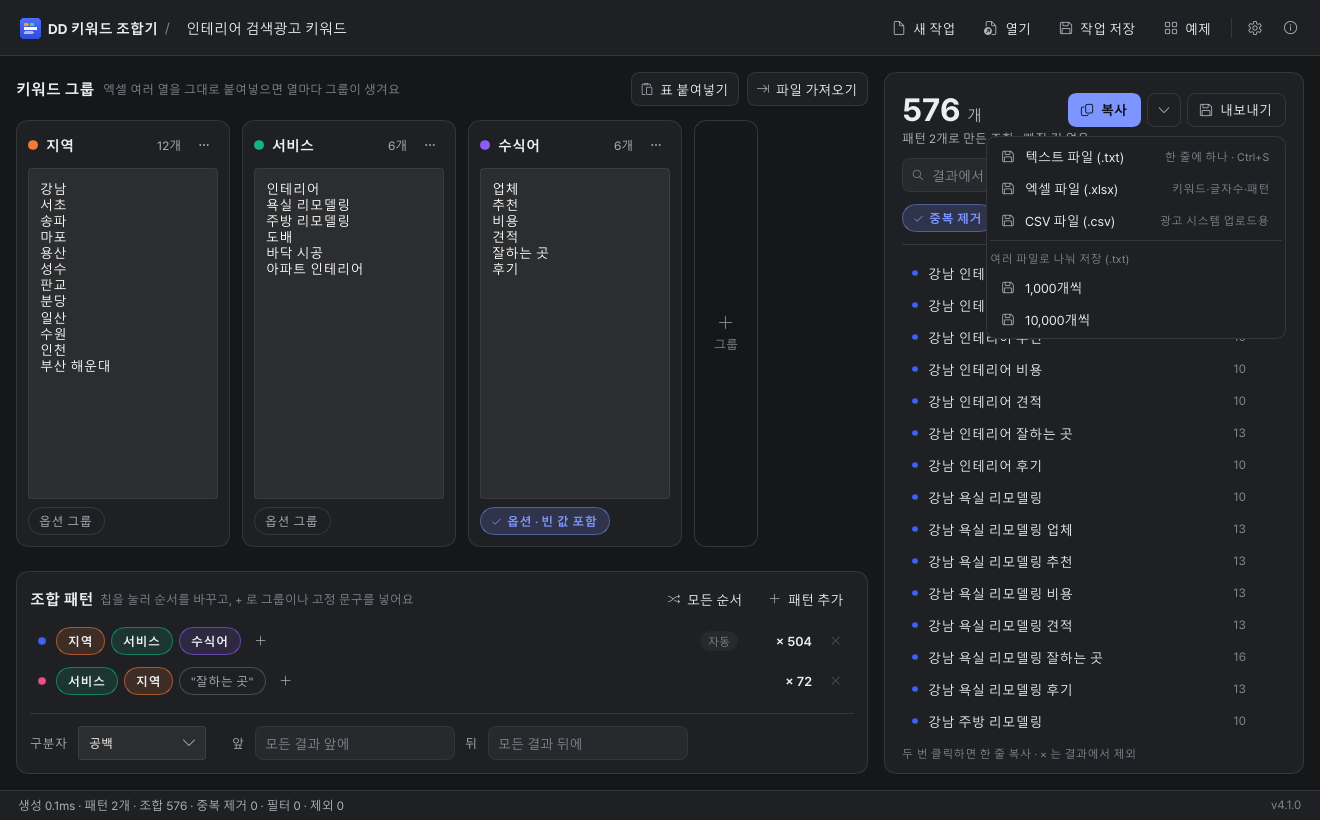Open the 예제 examples

[x=1187, y=28]
